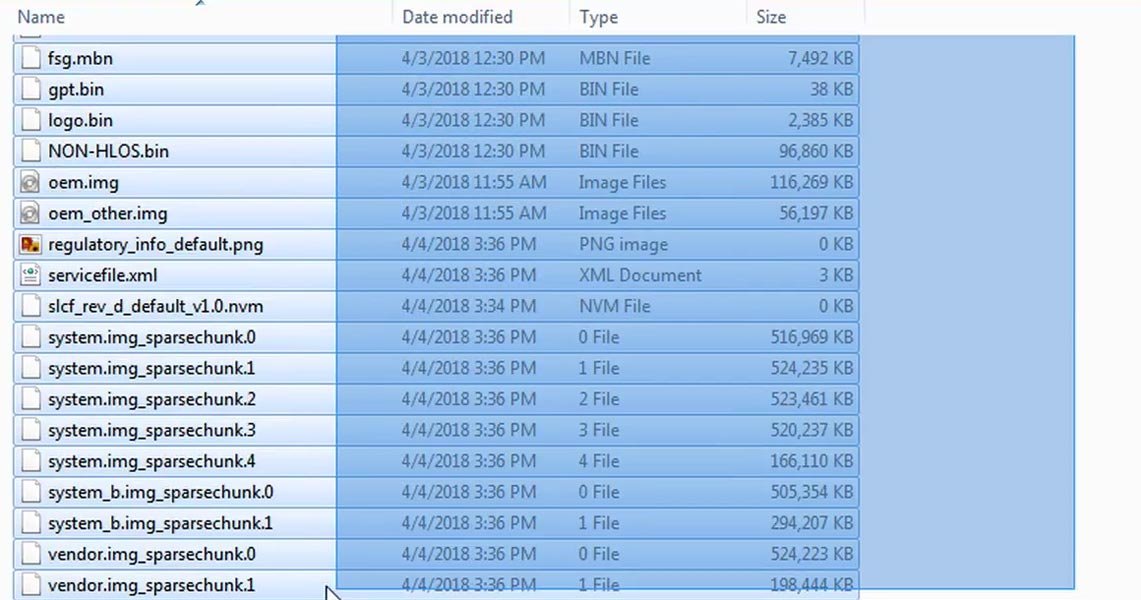Click the servicefile.xml document icon
1141x600 pixels.
click(x=31, y=275)
